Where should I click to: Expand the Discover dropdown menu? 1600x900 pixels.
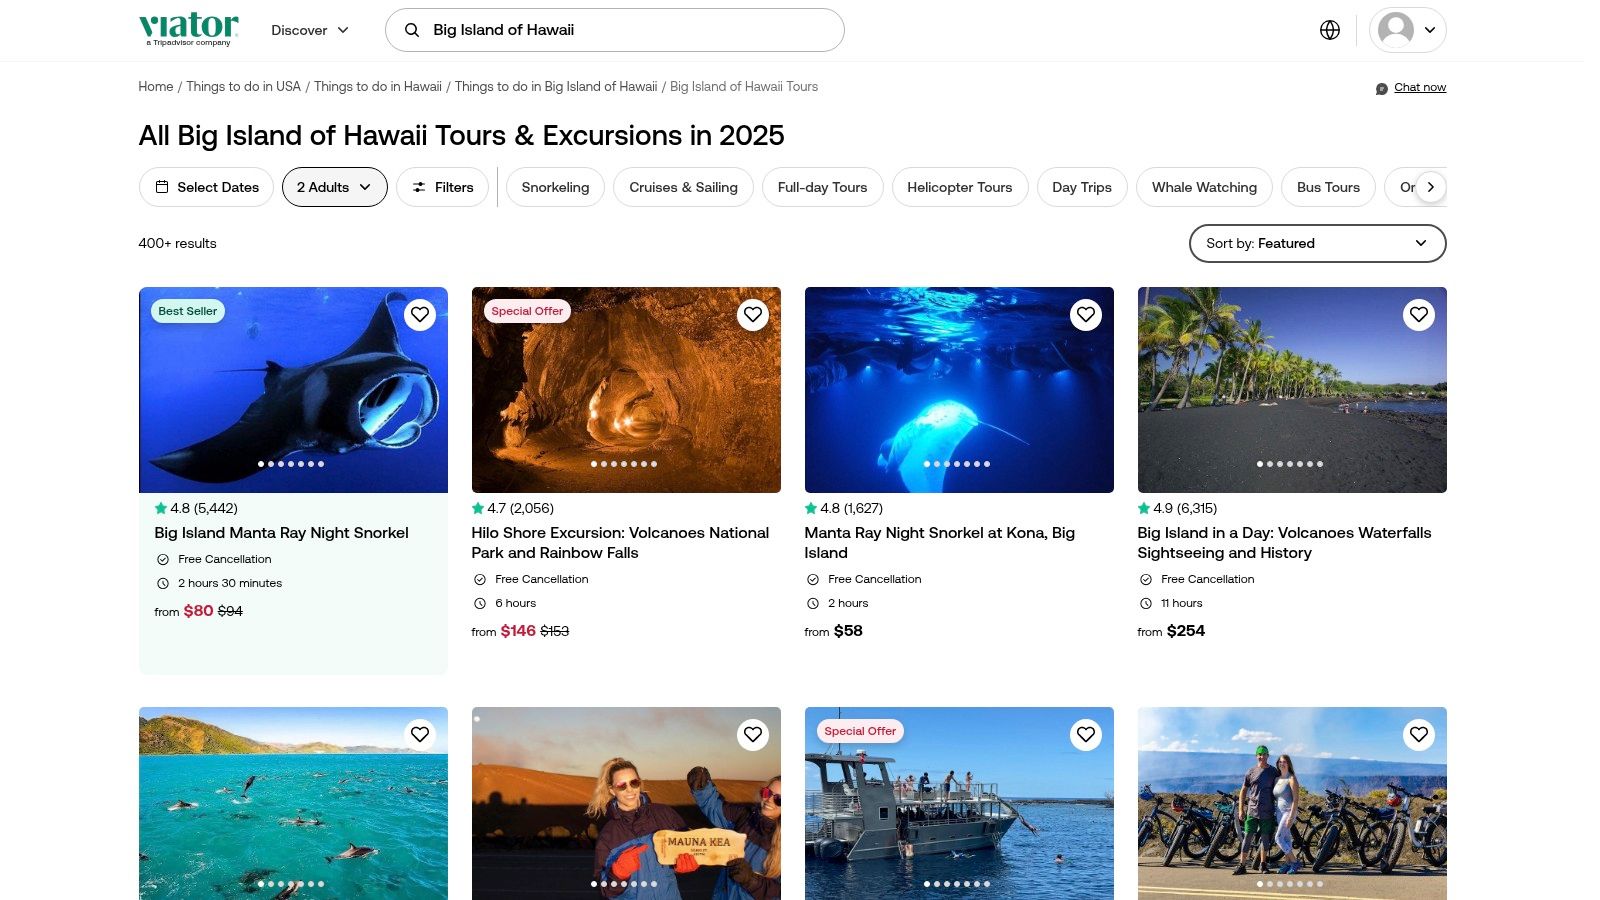[310, 30]
